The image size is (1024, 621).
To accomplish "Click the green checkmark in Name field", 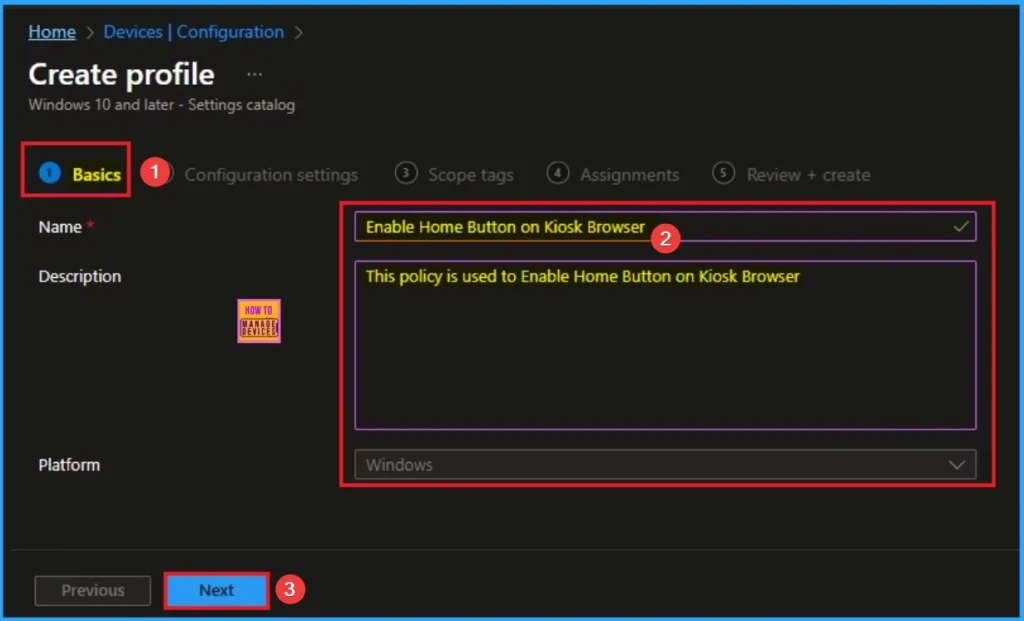I will [961, 227].
